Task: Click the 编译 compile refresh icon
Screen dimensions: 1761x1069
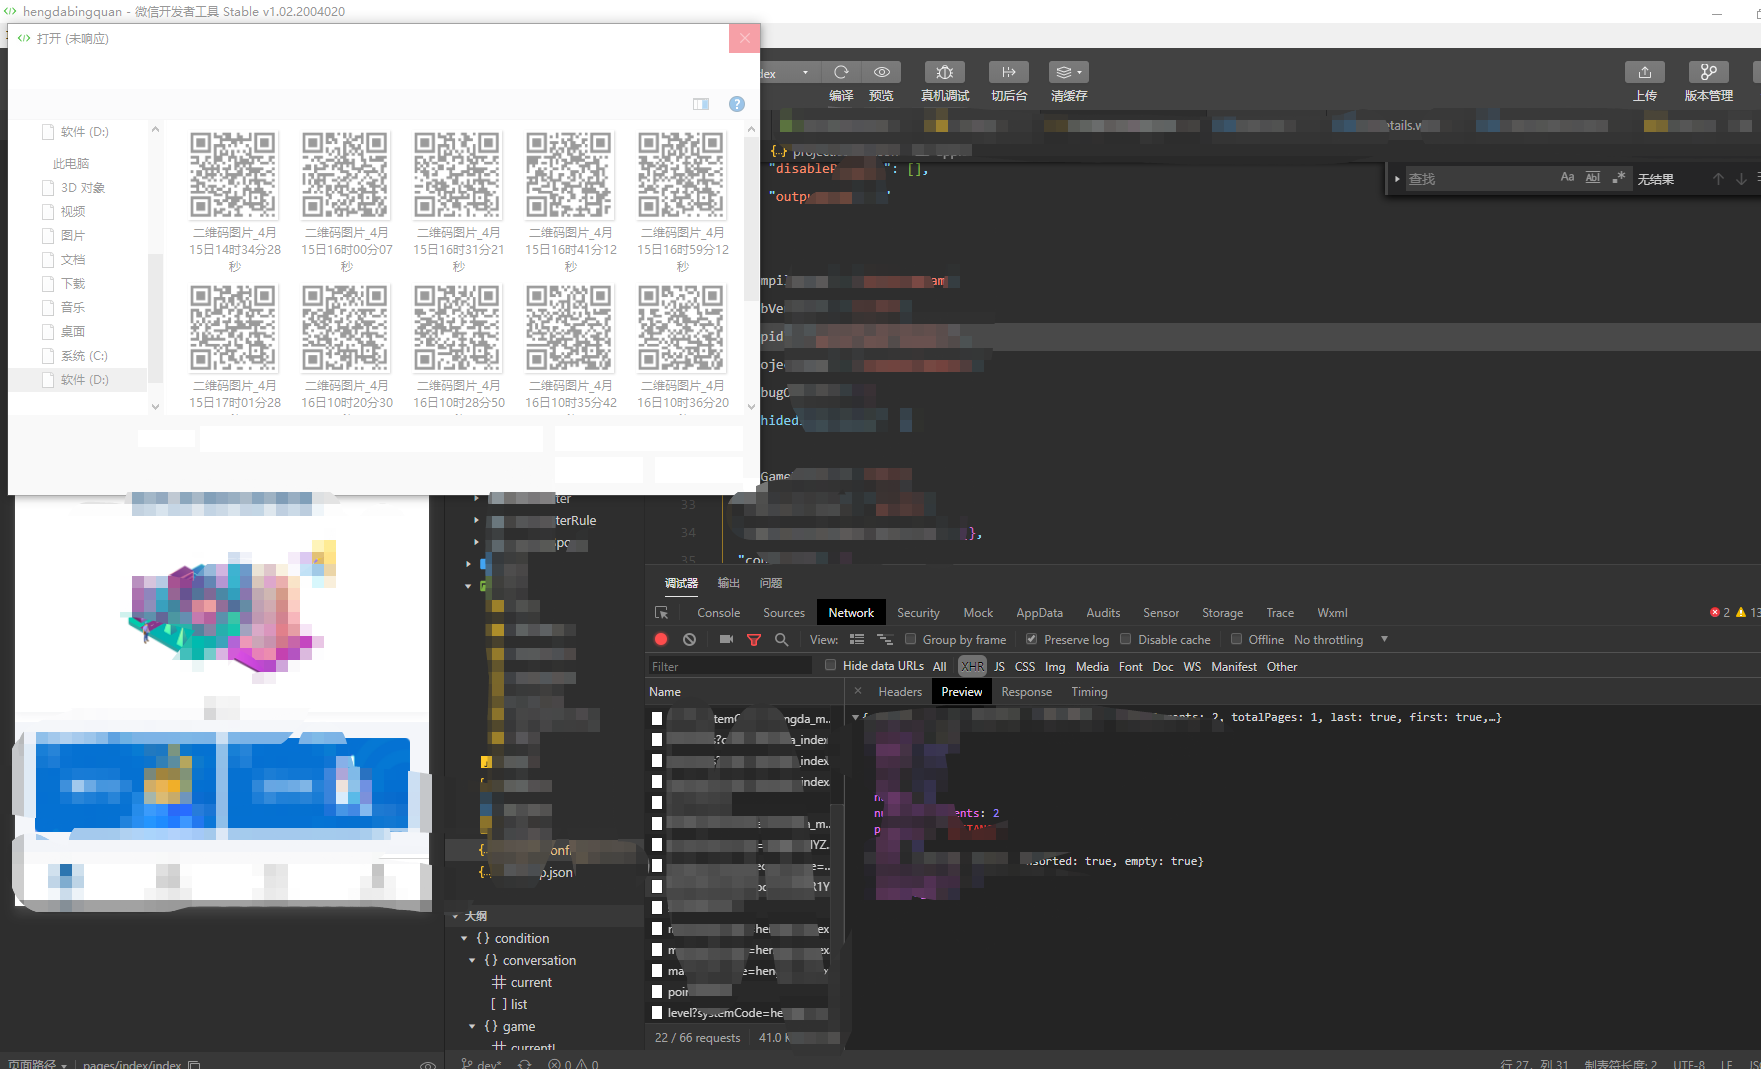Action: (841, 72)
